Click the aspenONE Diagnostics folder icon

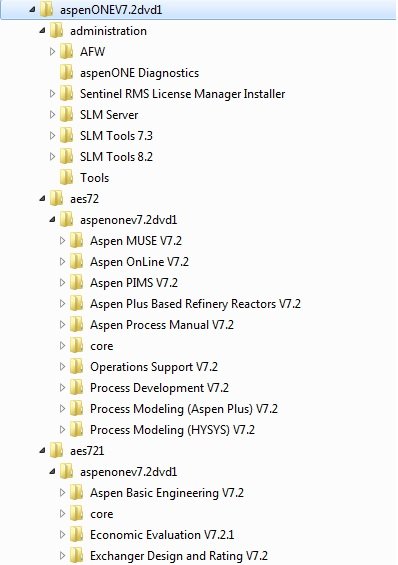coord(66,72)
